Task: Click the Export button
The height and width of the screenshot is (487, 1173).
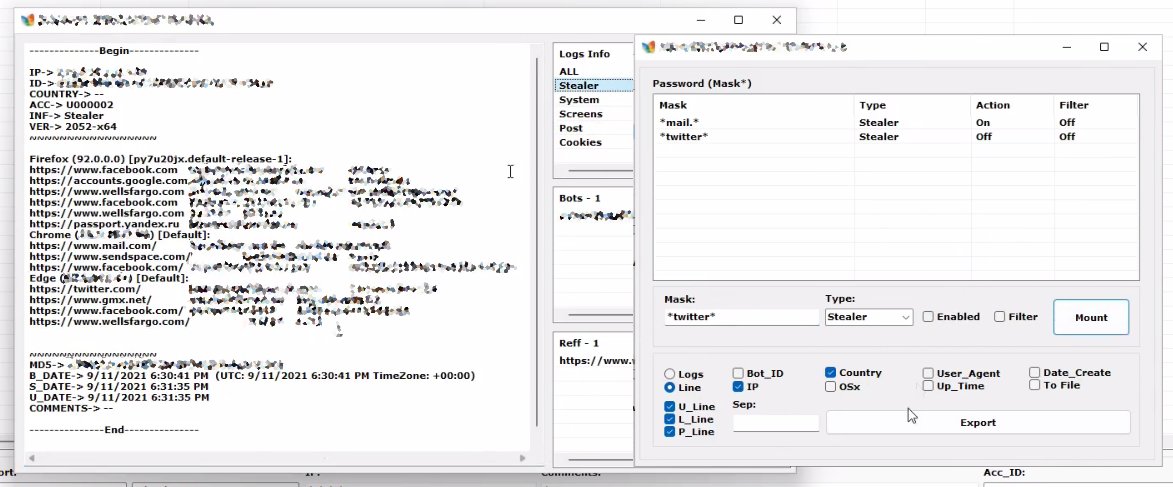Action: point(978,423)
